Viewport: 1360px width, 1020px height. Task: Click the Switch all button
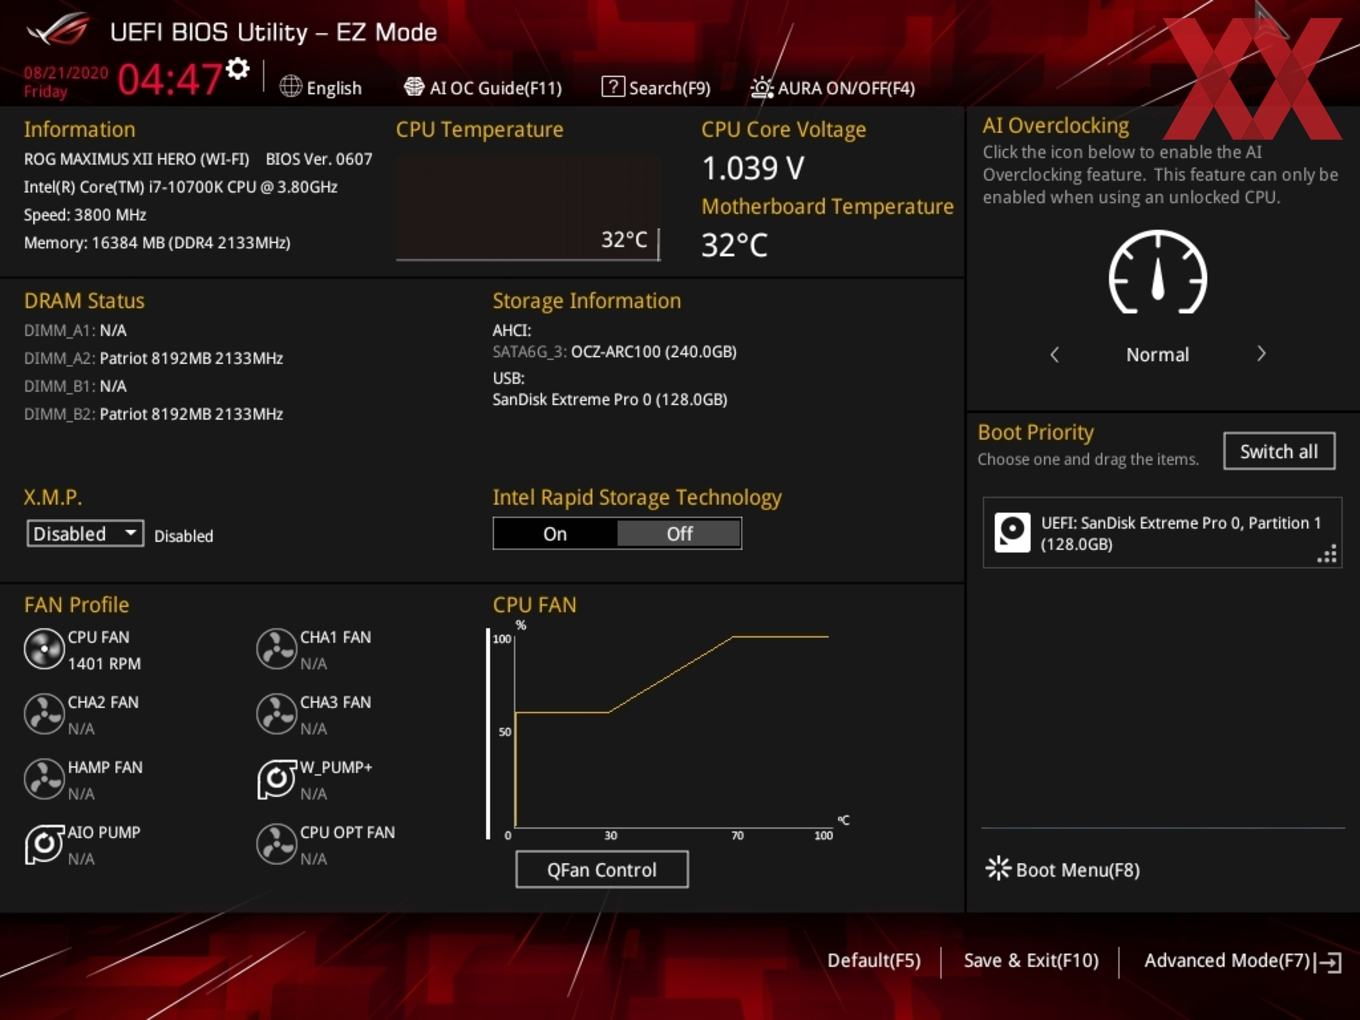tap(1279, 451)
